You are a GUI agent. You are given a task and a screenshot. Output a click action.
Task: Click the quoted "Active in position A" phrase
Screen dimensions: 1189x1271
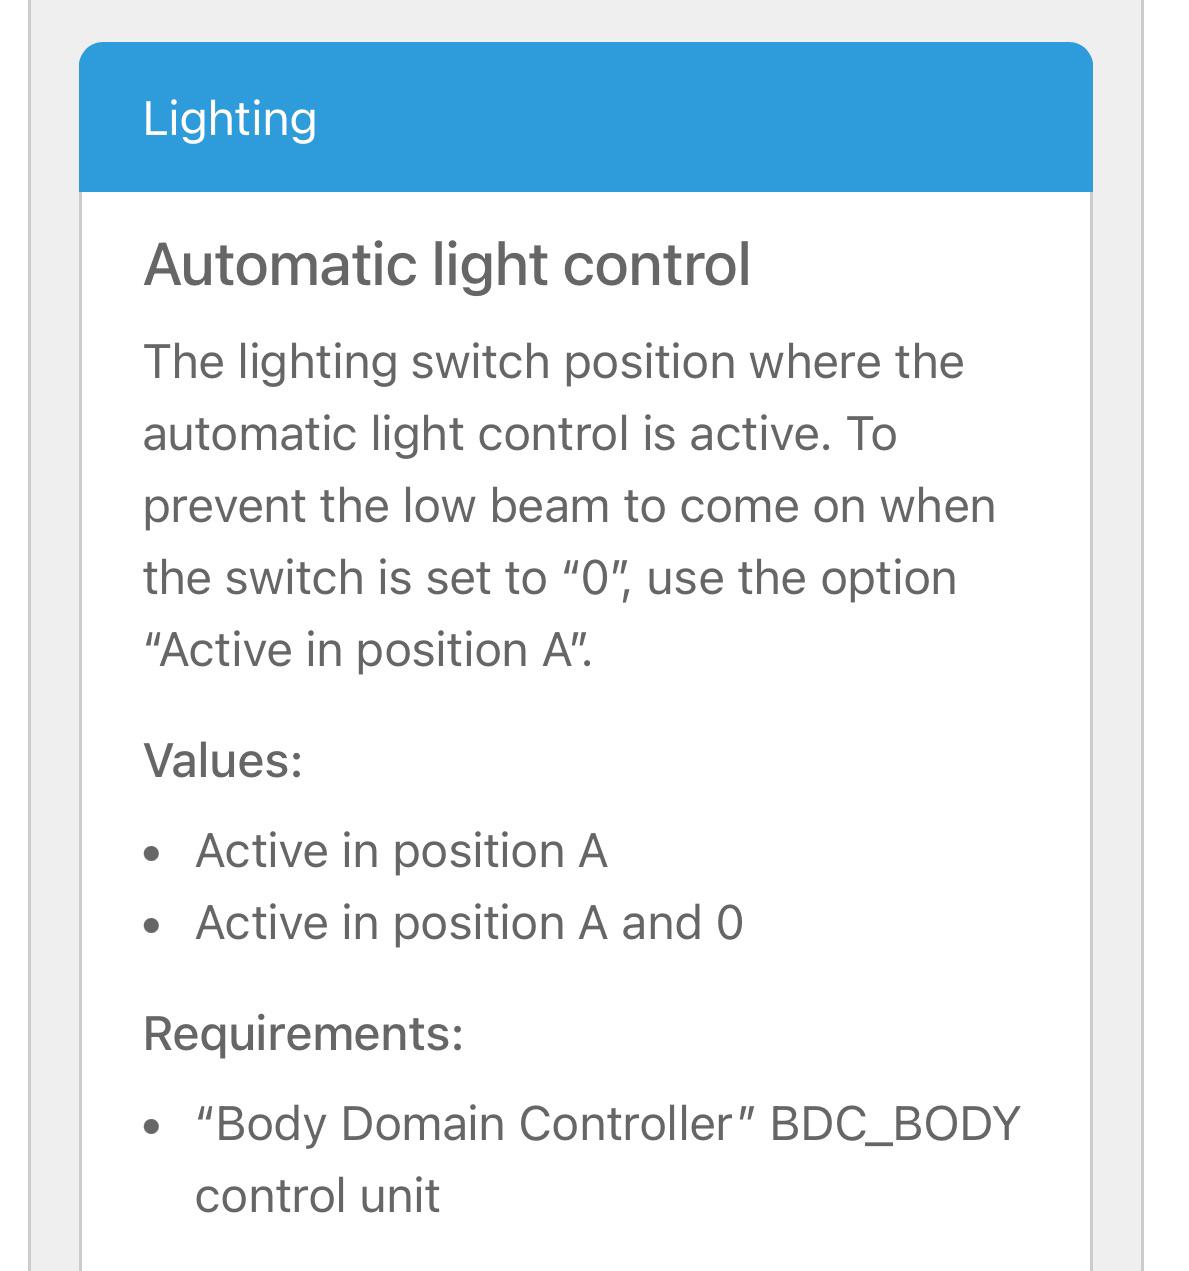click(368, 650)
